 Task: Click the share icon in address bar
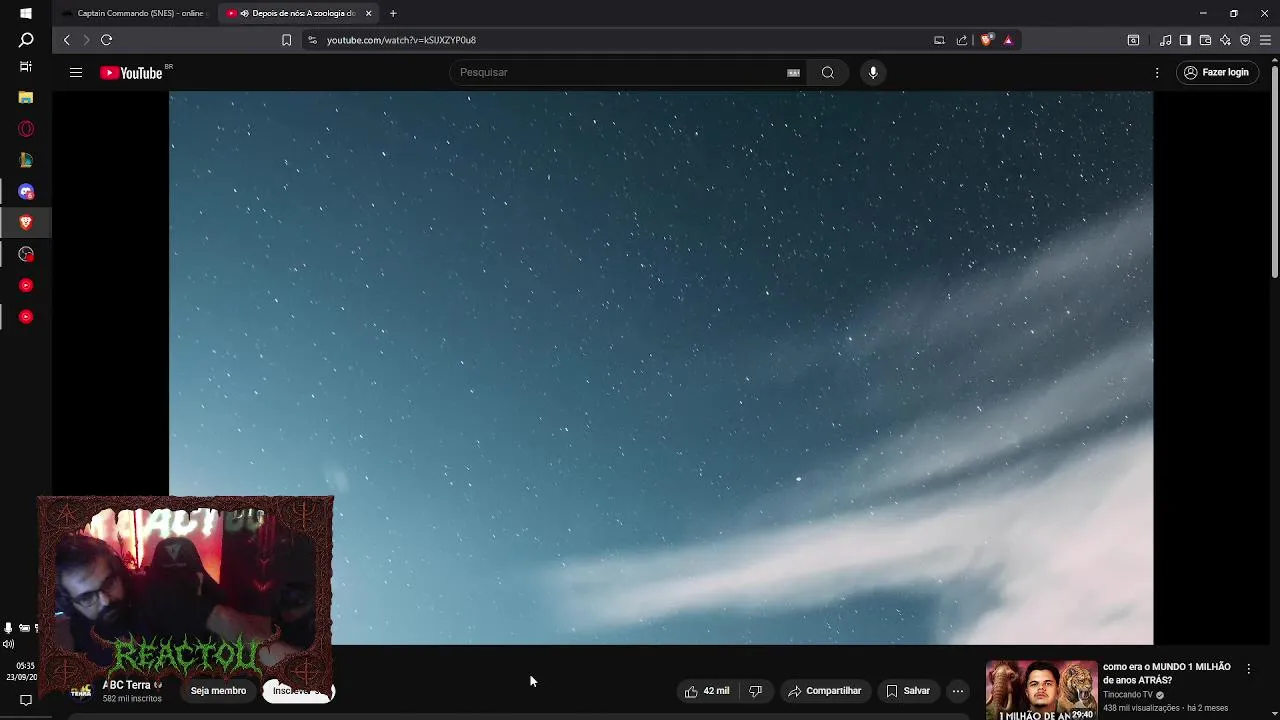click(962, 40)
